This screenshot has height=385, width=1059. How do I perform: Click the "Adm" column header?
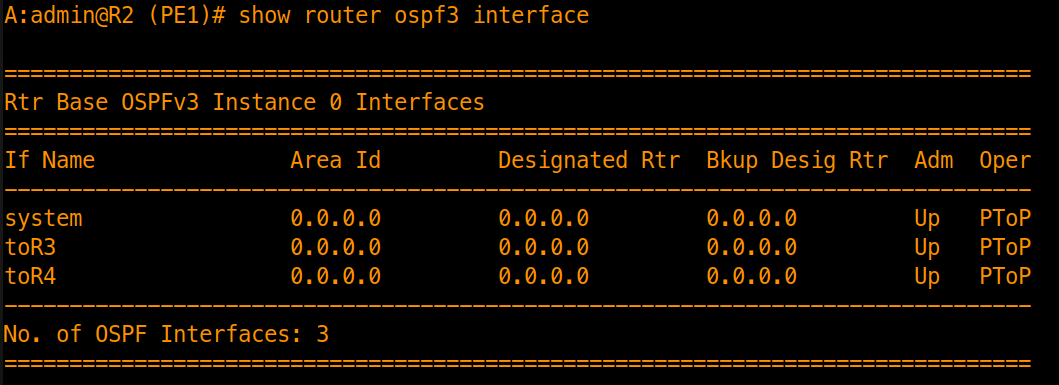[934, 161]
